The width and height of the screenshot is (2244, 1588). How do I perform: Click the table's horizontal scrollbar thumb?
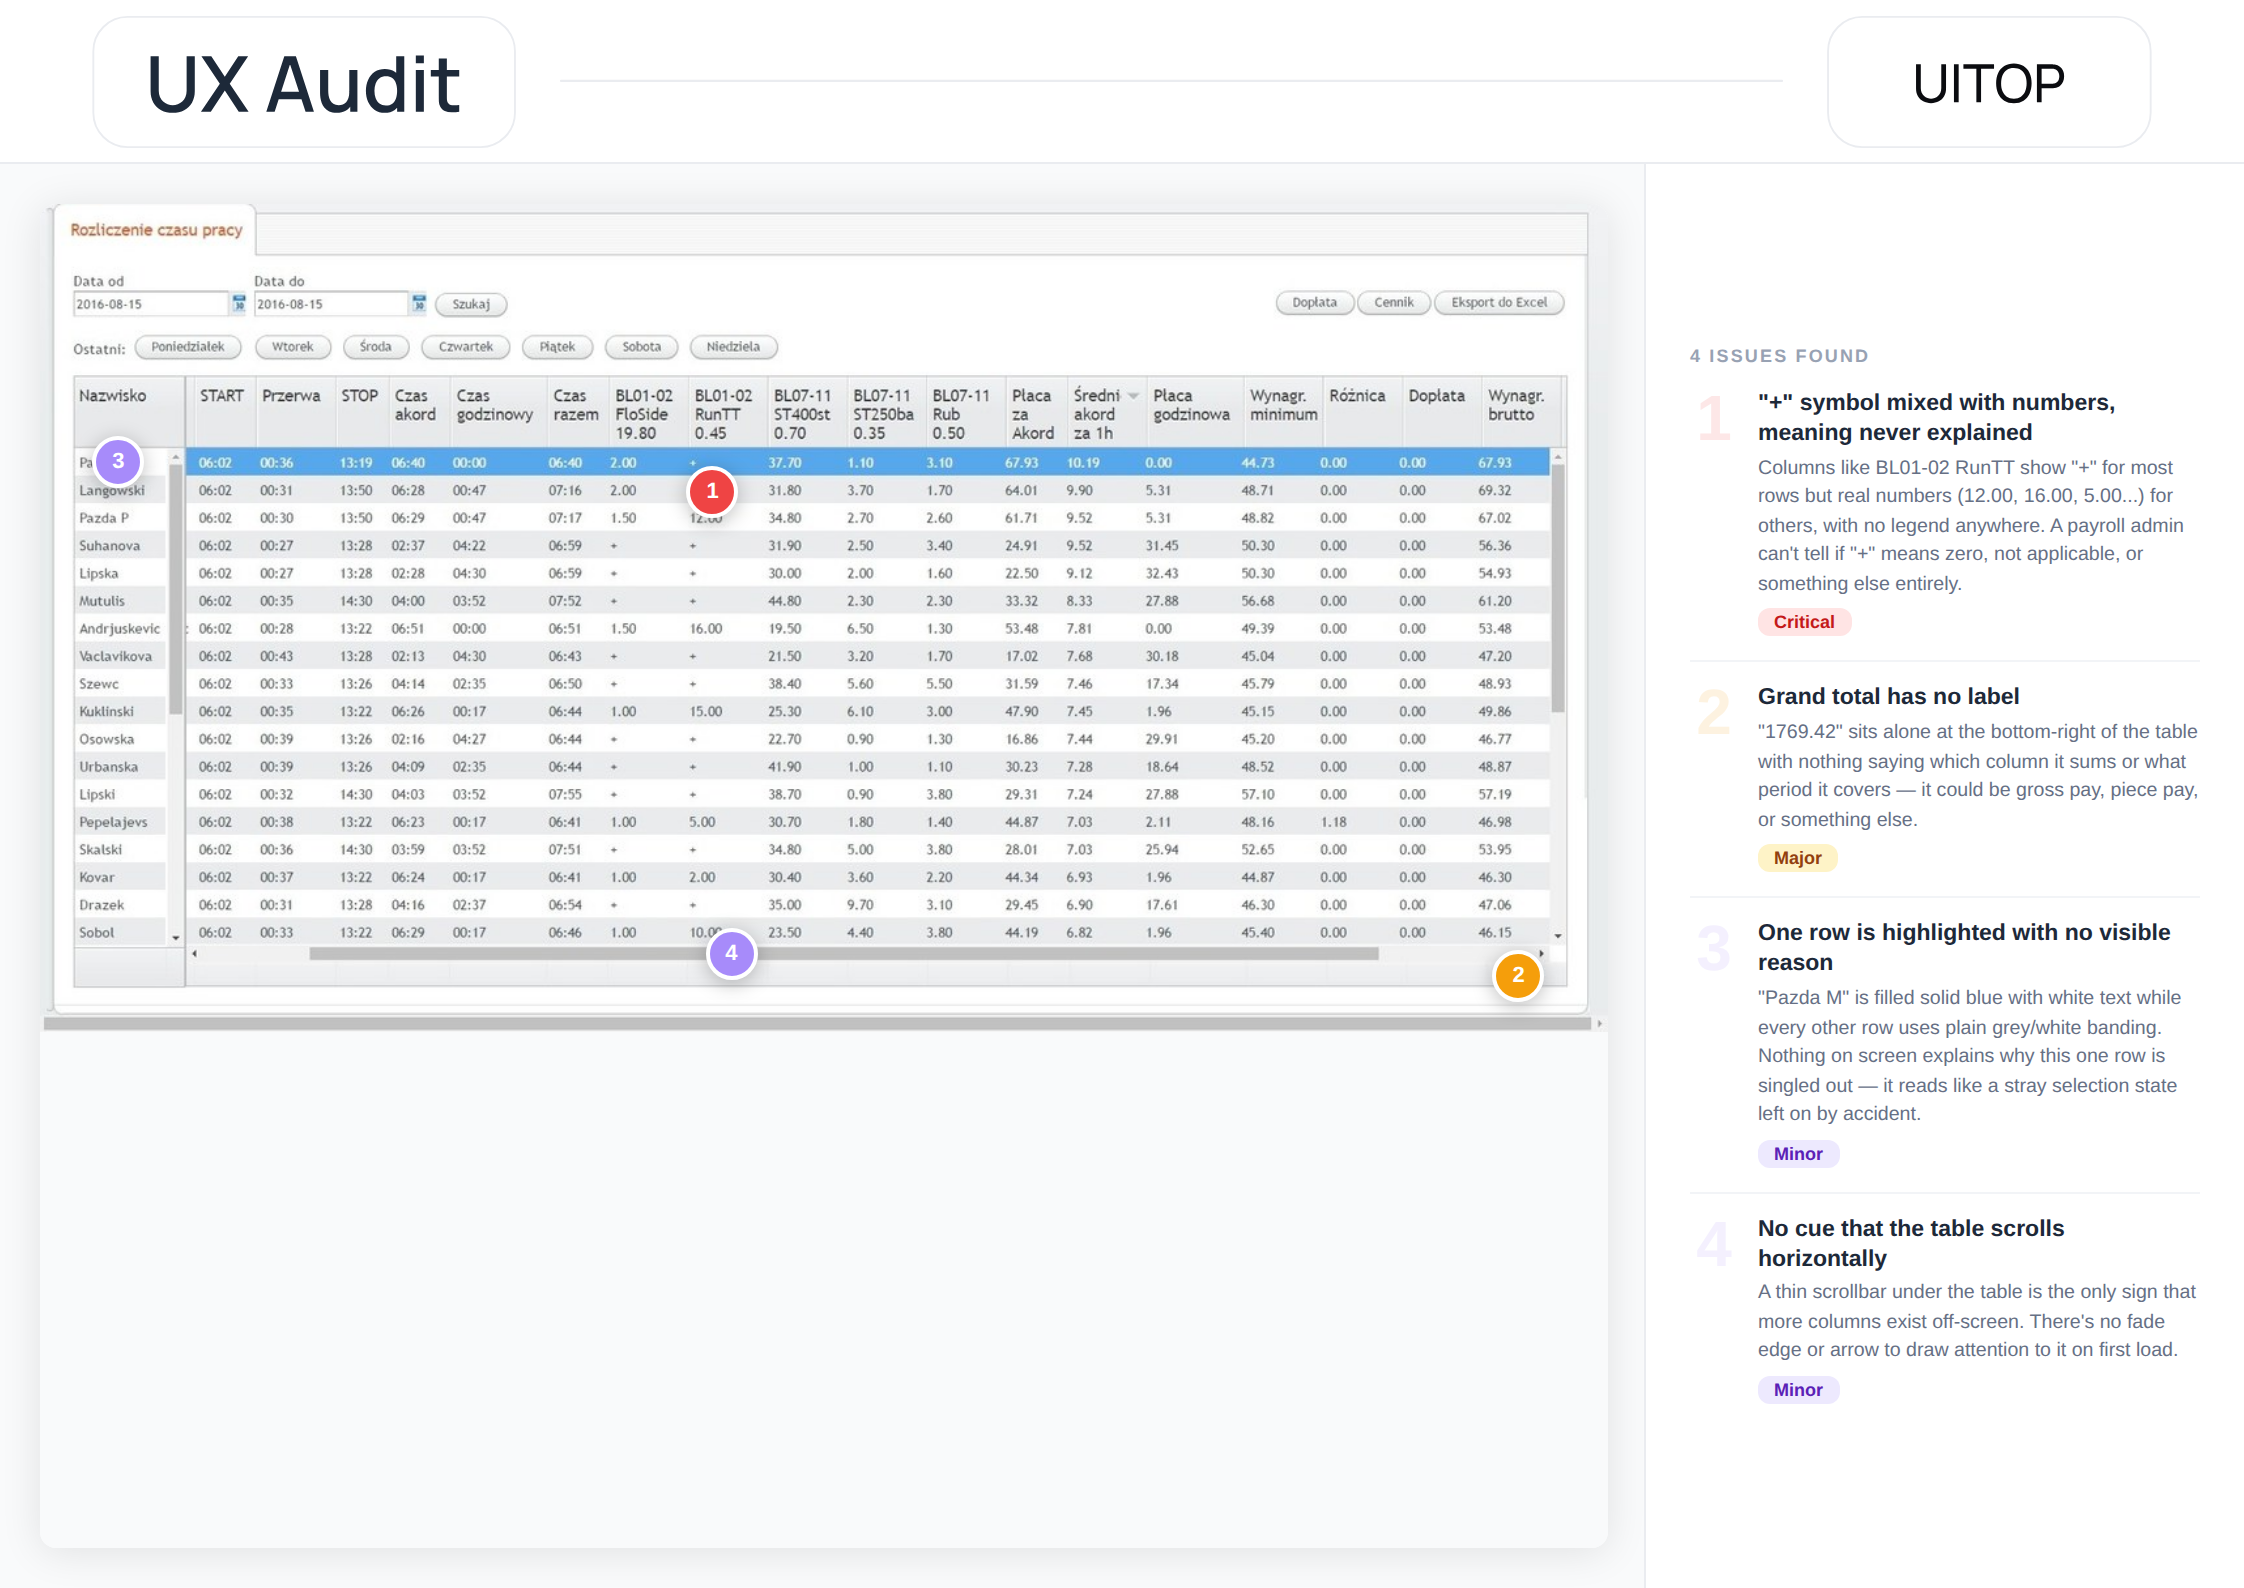coord(844,954)
